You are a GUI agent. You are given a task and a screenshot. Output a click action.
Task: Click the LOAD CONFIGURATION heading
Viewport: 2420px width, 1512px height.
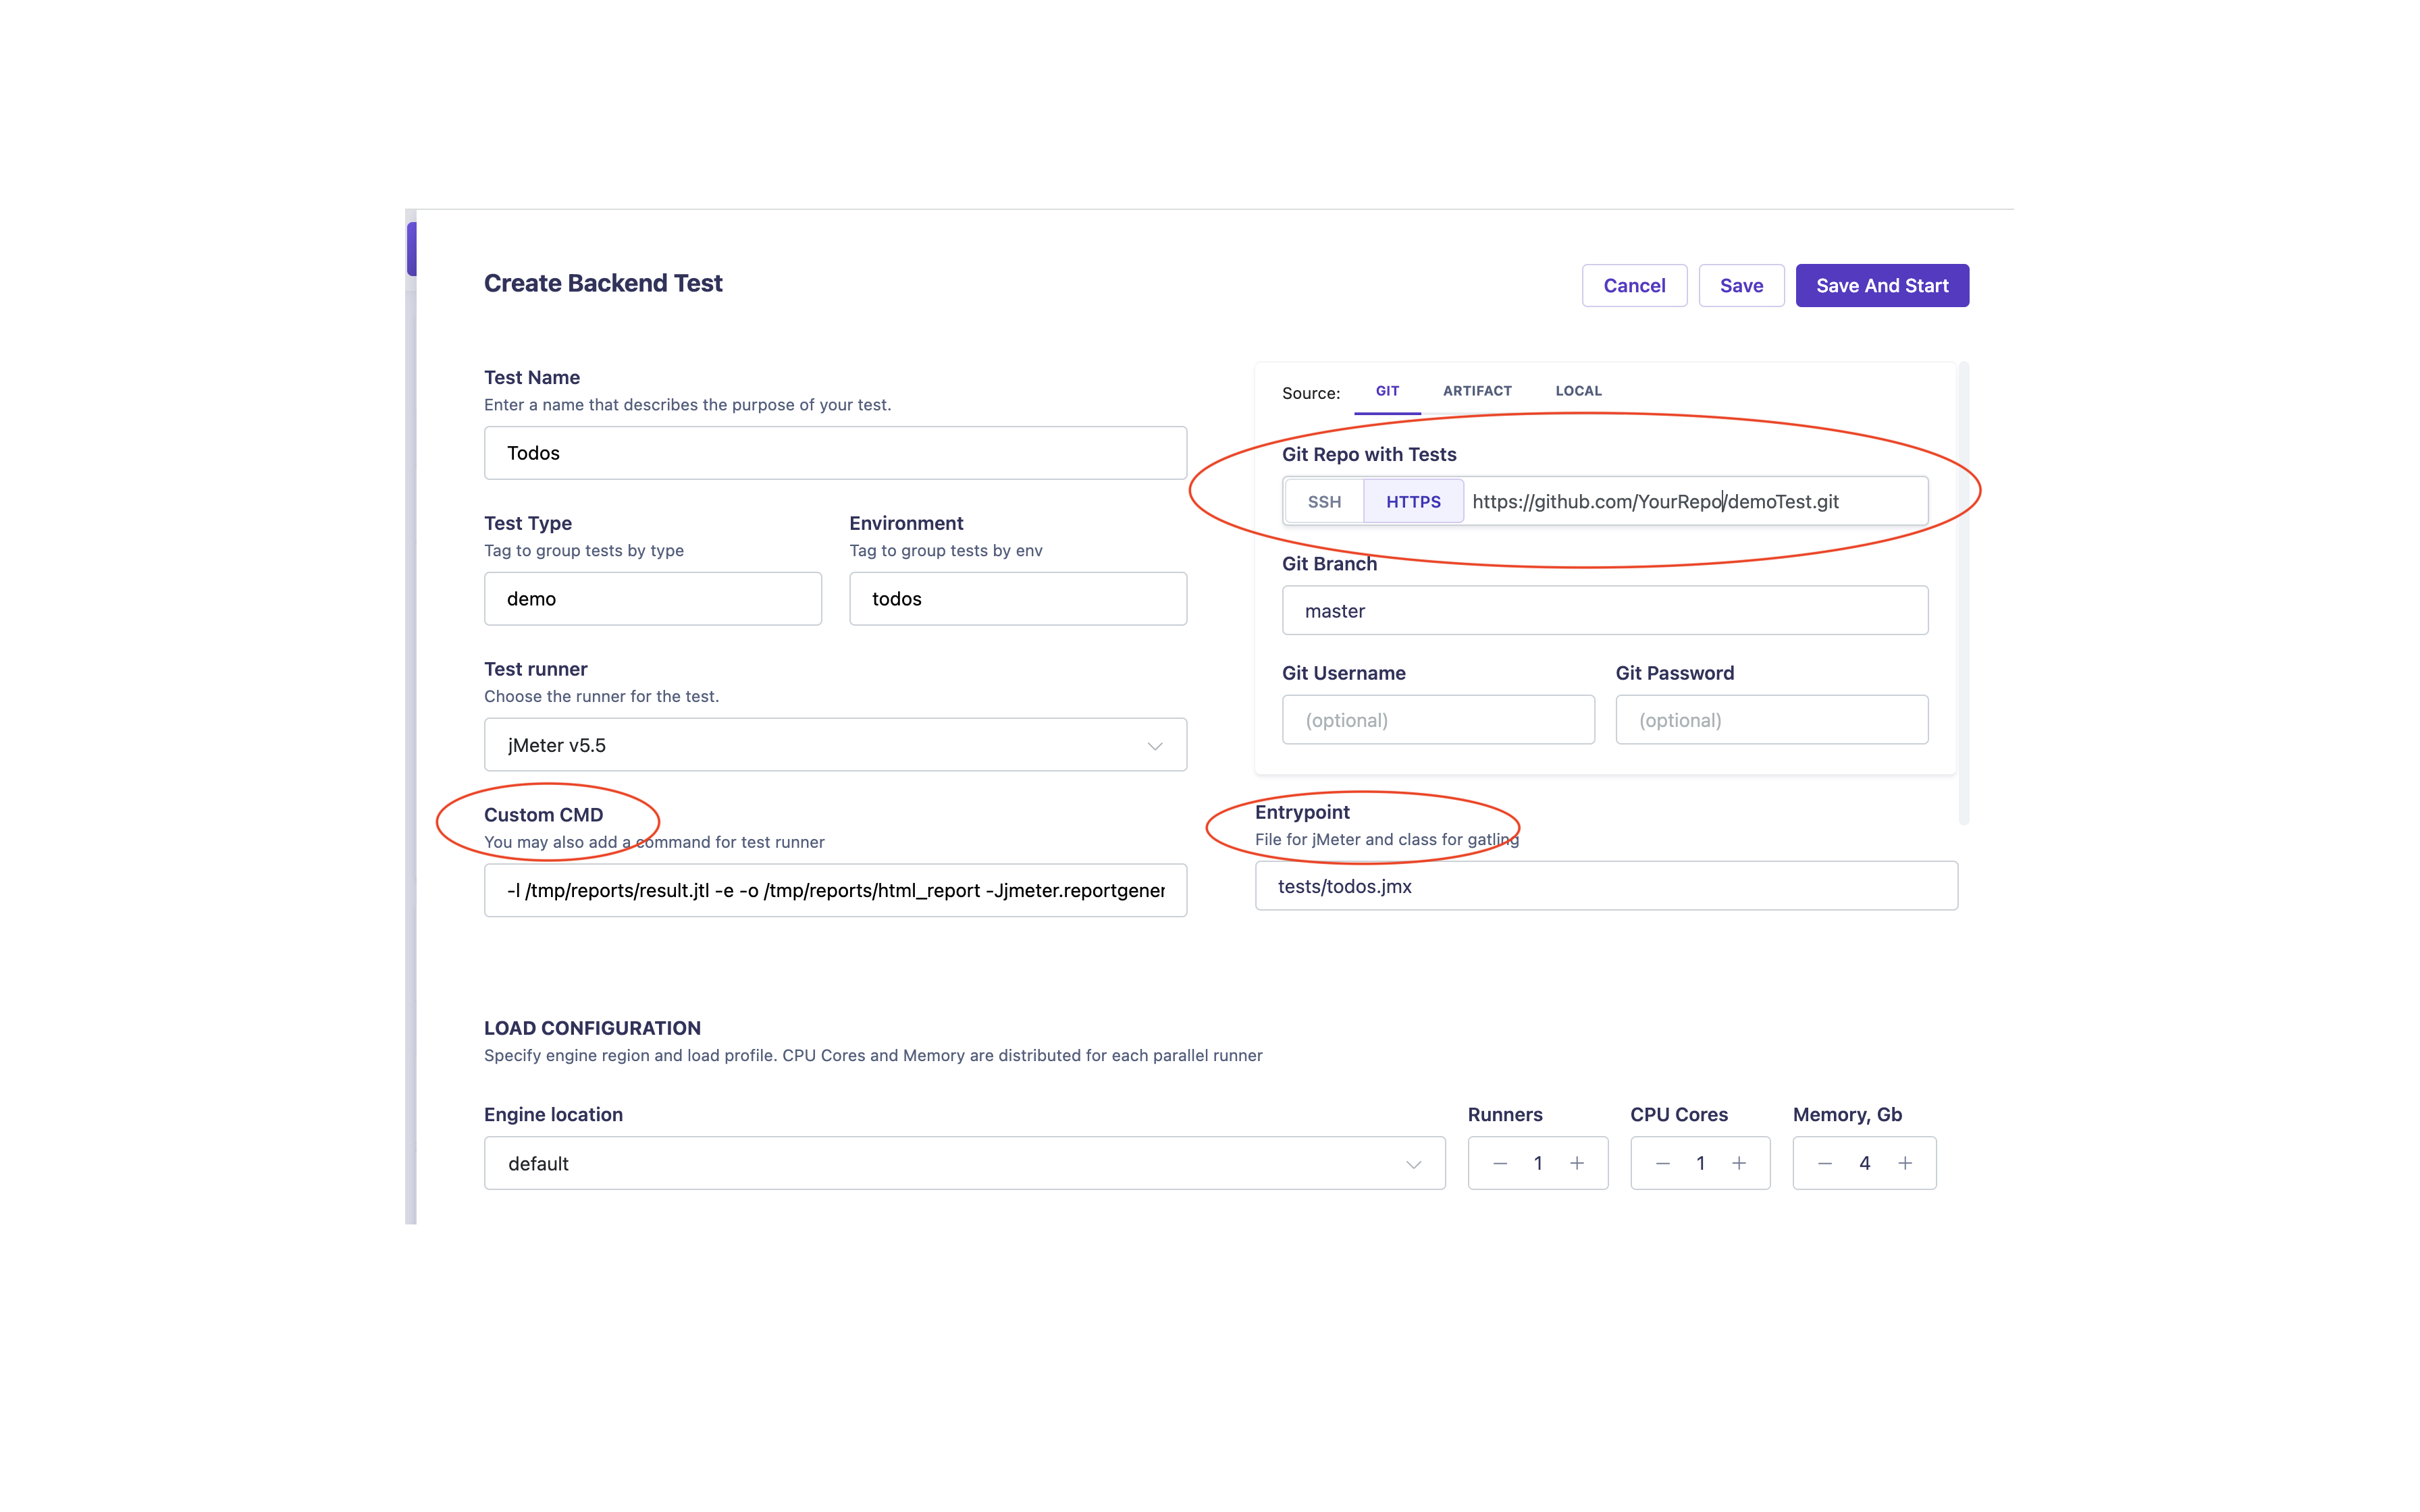click(x=592, y=1028)
